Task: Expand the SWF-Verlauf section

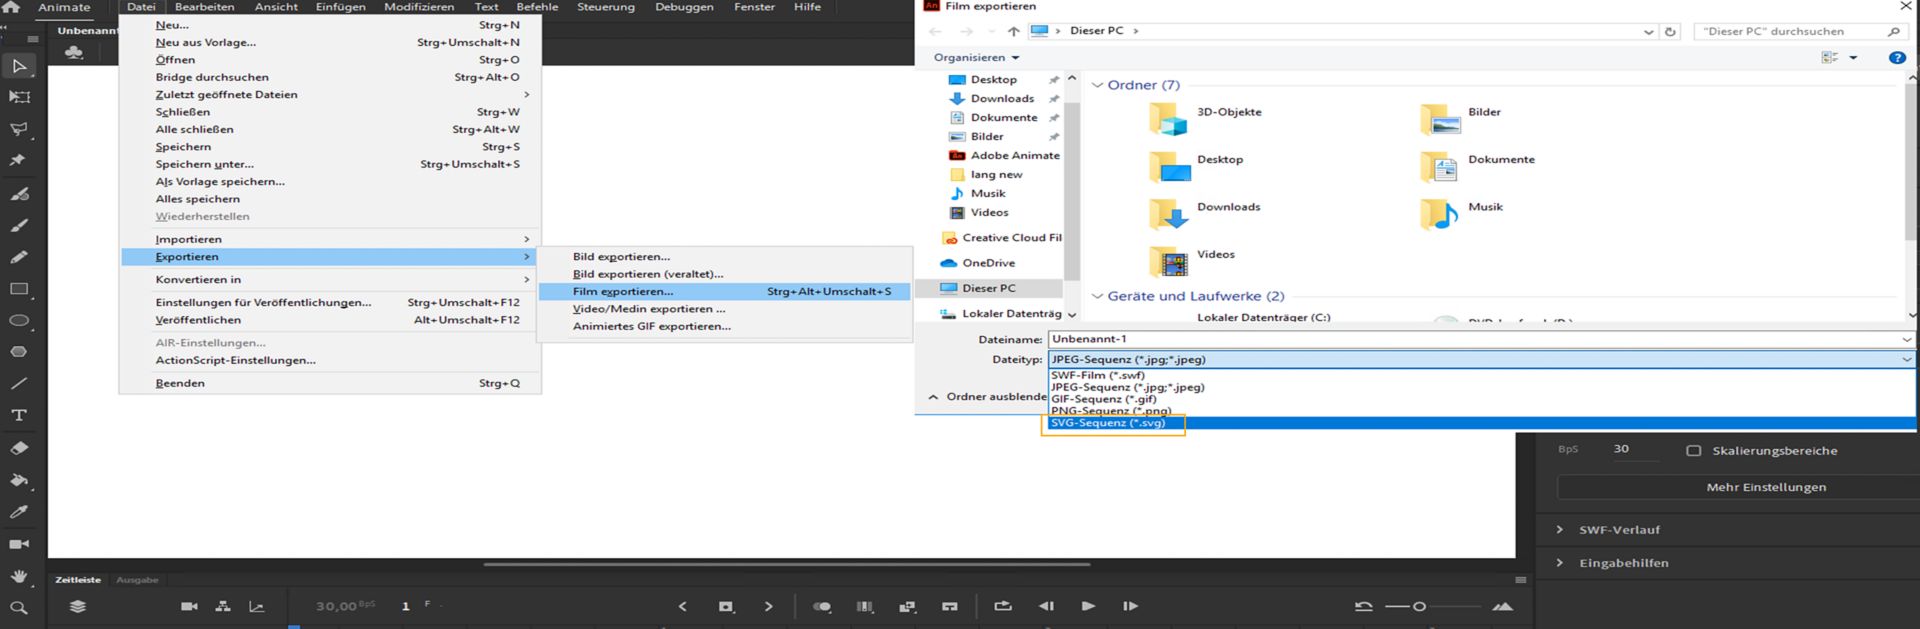Action: [1560, 530]
